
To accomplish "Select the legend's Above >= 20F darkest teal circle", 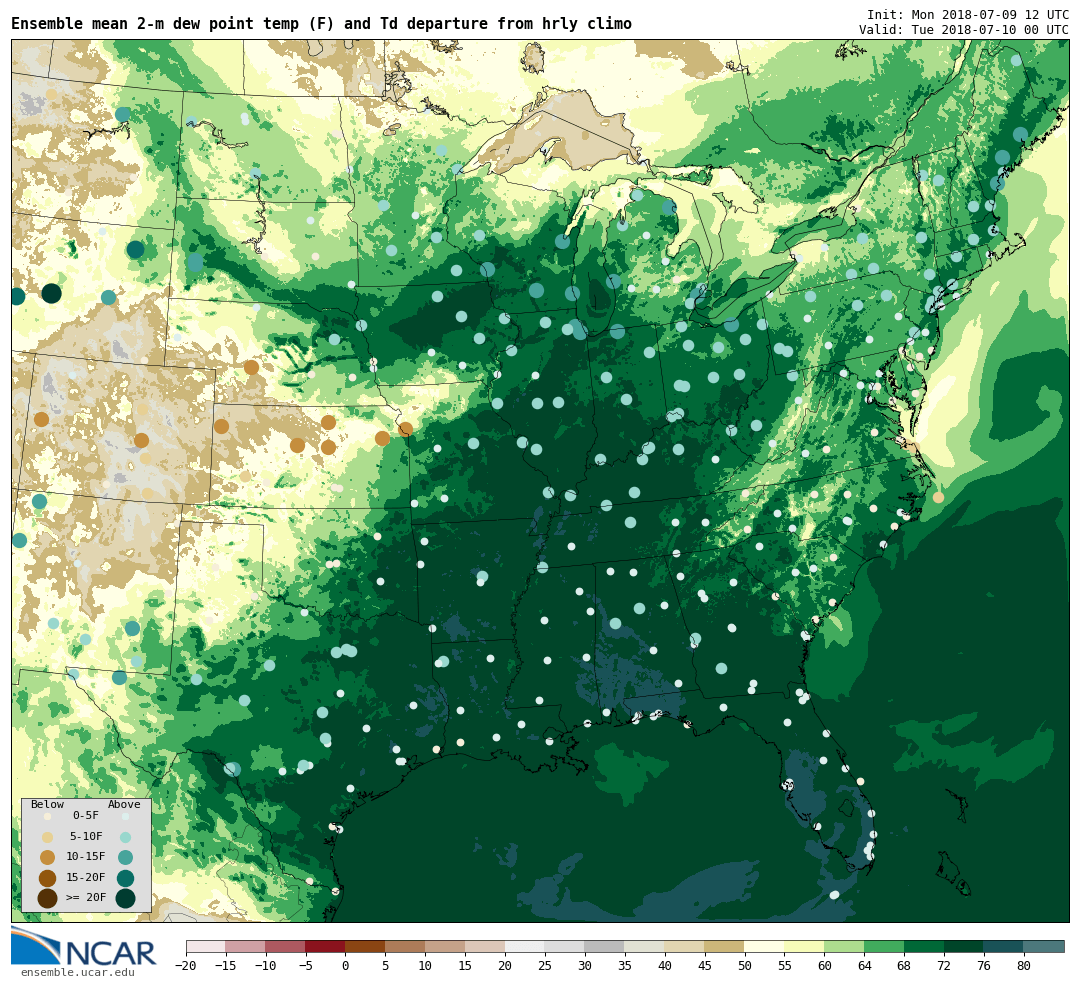I will click(125, 898).
